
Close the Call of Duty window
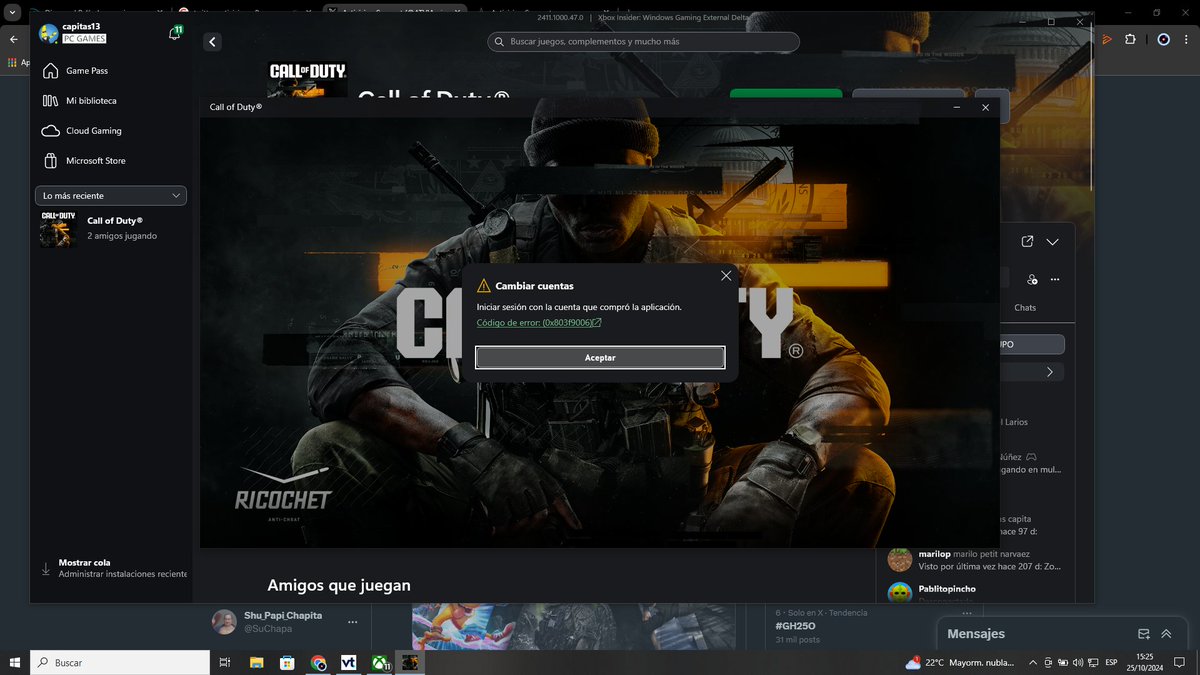985,107
